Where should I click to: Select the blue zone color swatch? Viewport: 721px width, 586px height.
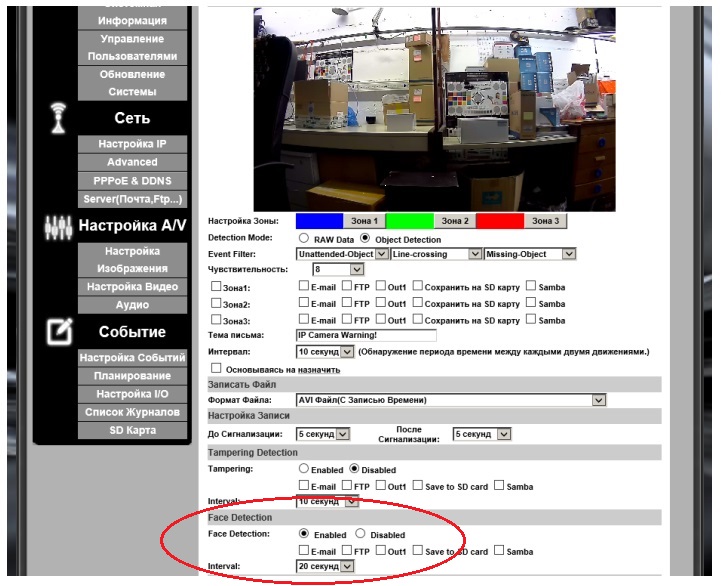320,221
